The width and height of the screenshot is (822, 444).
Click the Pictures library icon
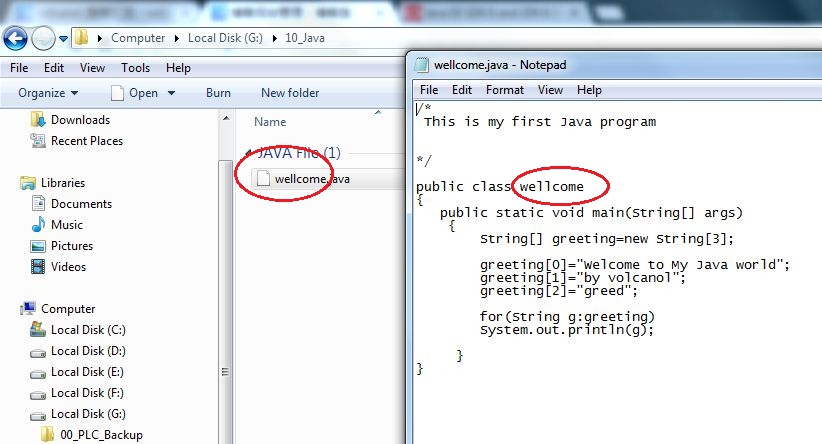tap(38, 246)
